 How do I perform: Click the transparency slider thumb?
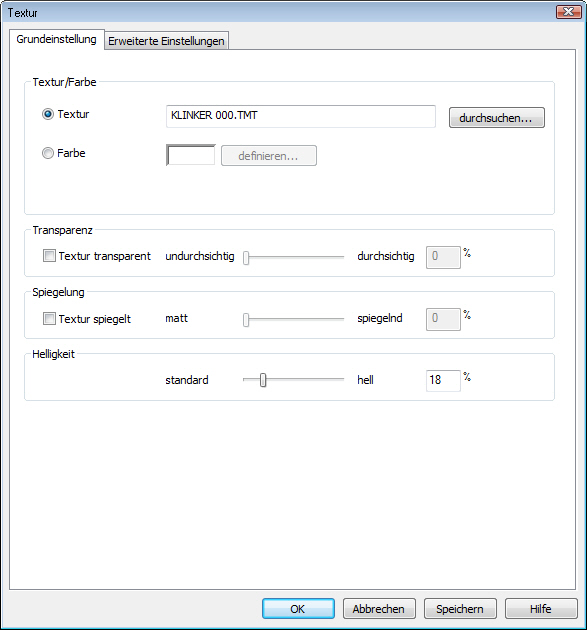pyautogui.click(x=246, y=258)
